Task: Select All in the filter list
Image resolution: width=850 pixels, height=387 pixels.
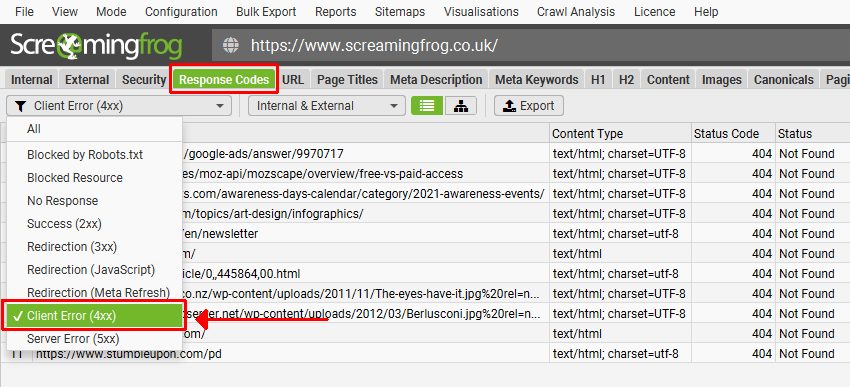Action: (x=94, y=129)
